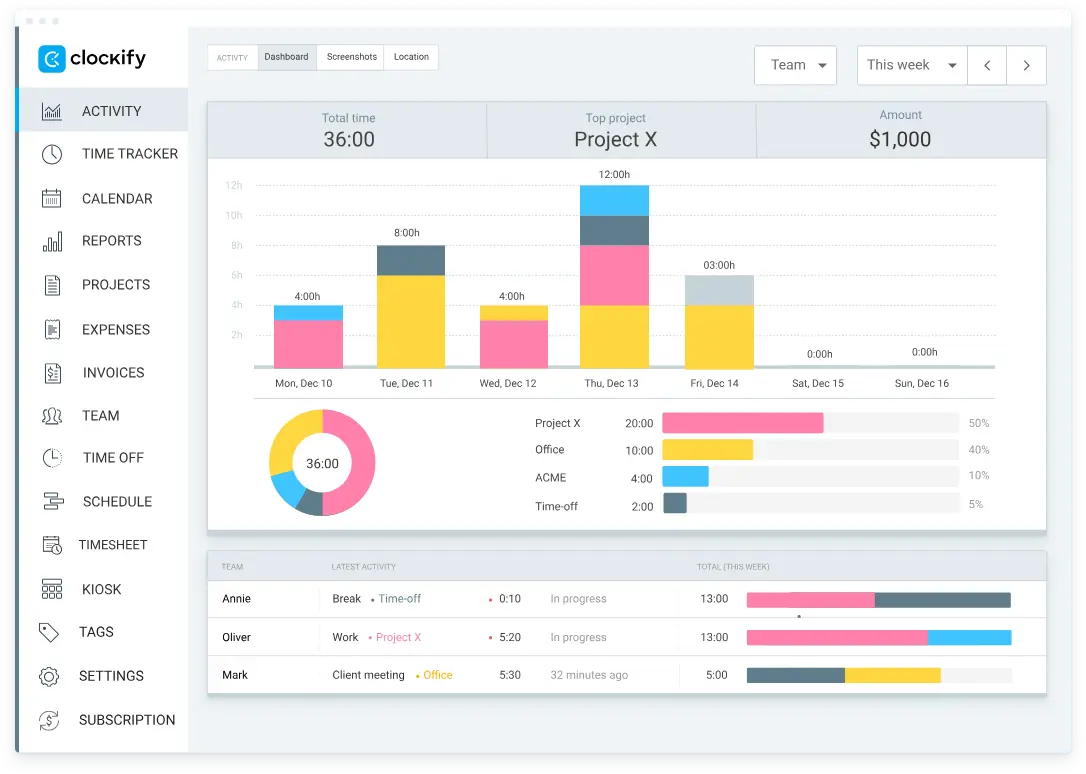Image resolution: width=1086 pixels, height=774 pixels.
Task: Click the Office link in Mark's row
Action: 438,675
